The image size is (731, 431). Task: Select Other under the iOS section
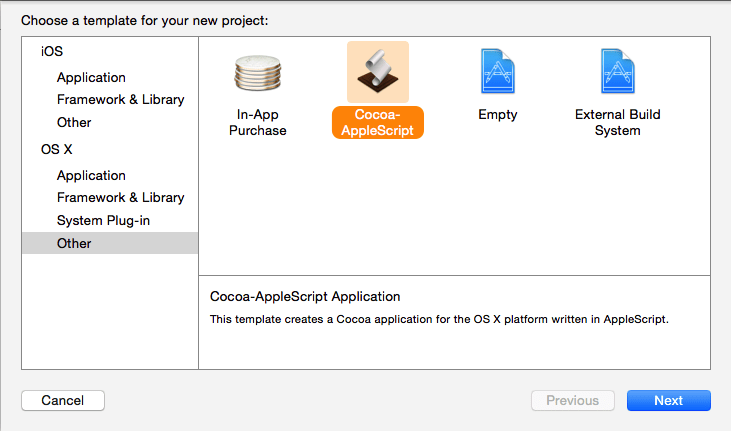point(74,122)
